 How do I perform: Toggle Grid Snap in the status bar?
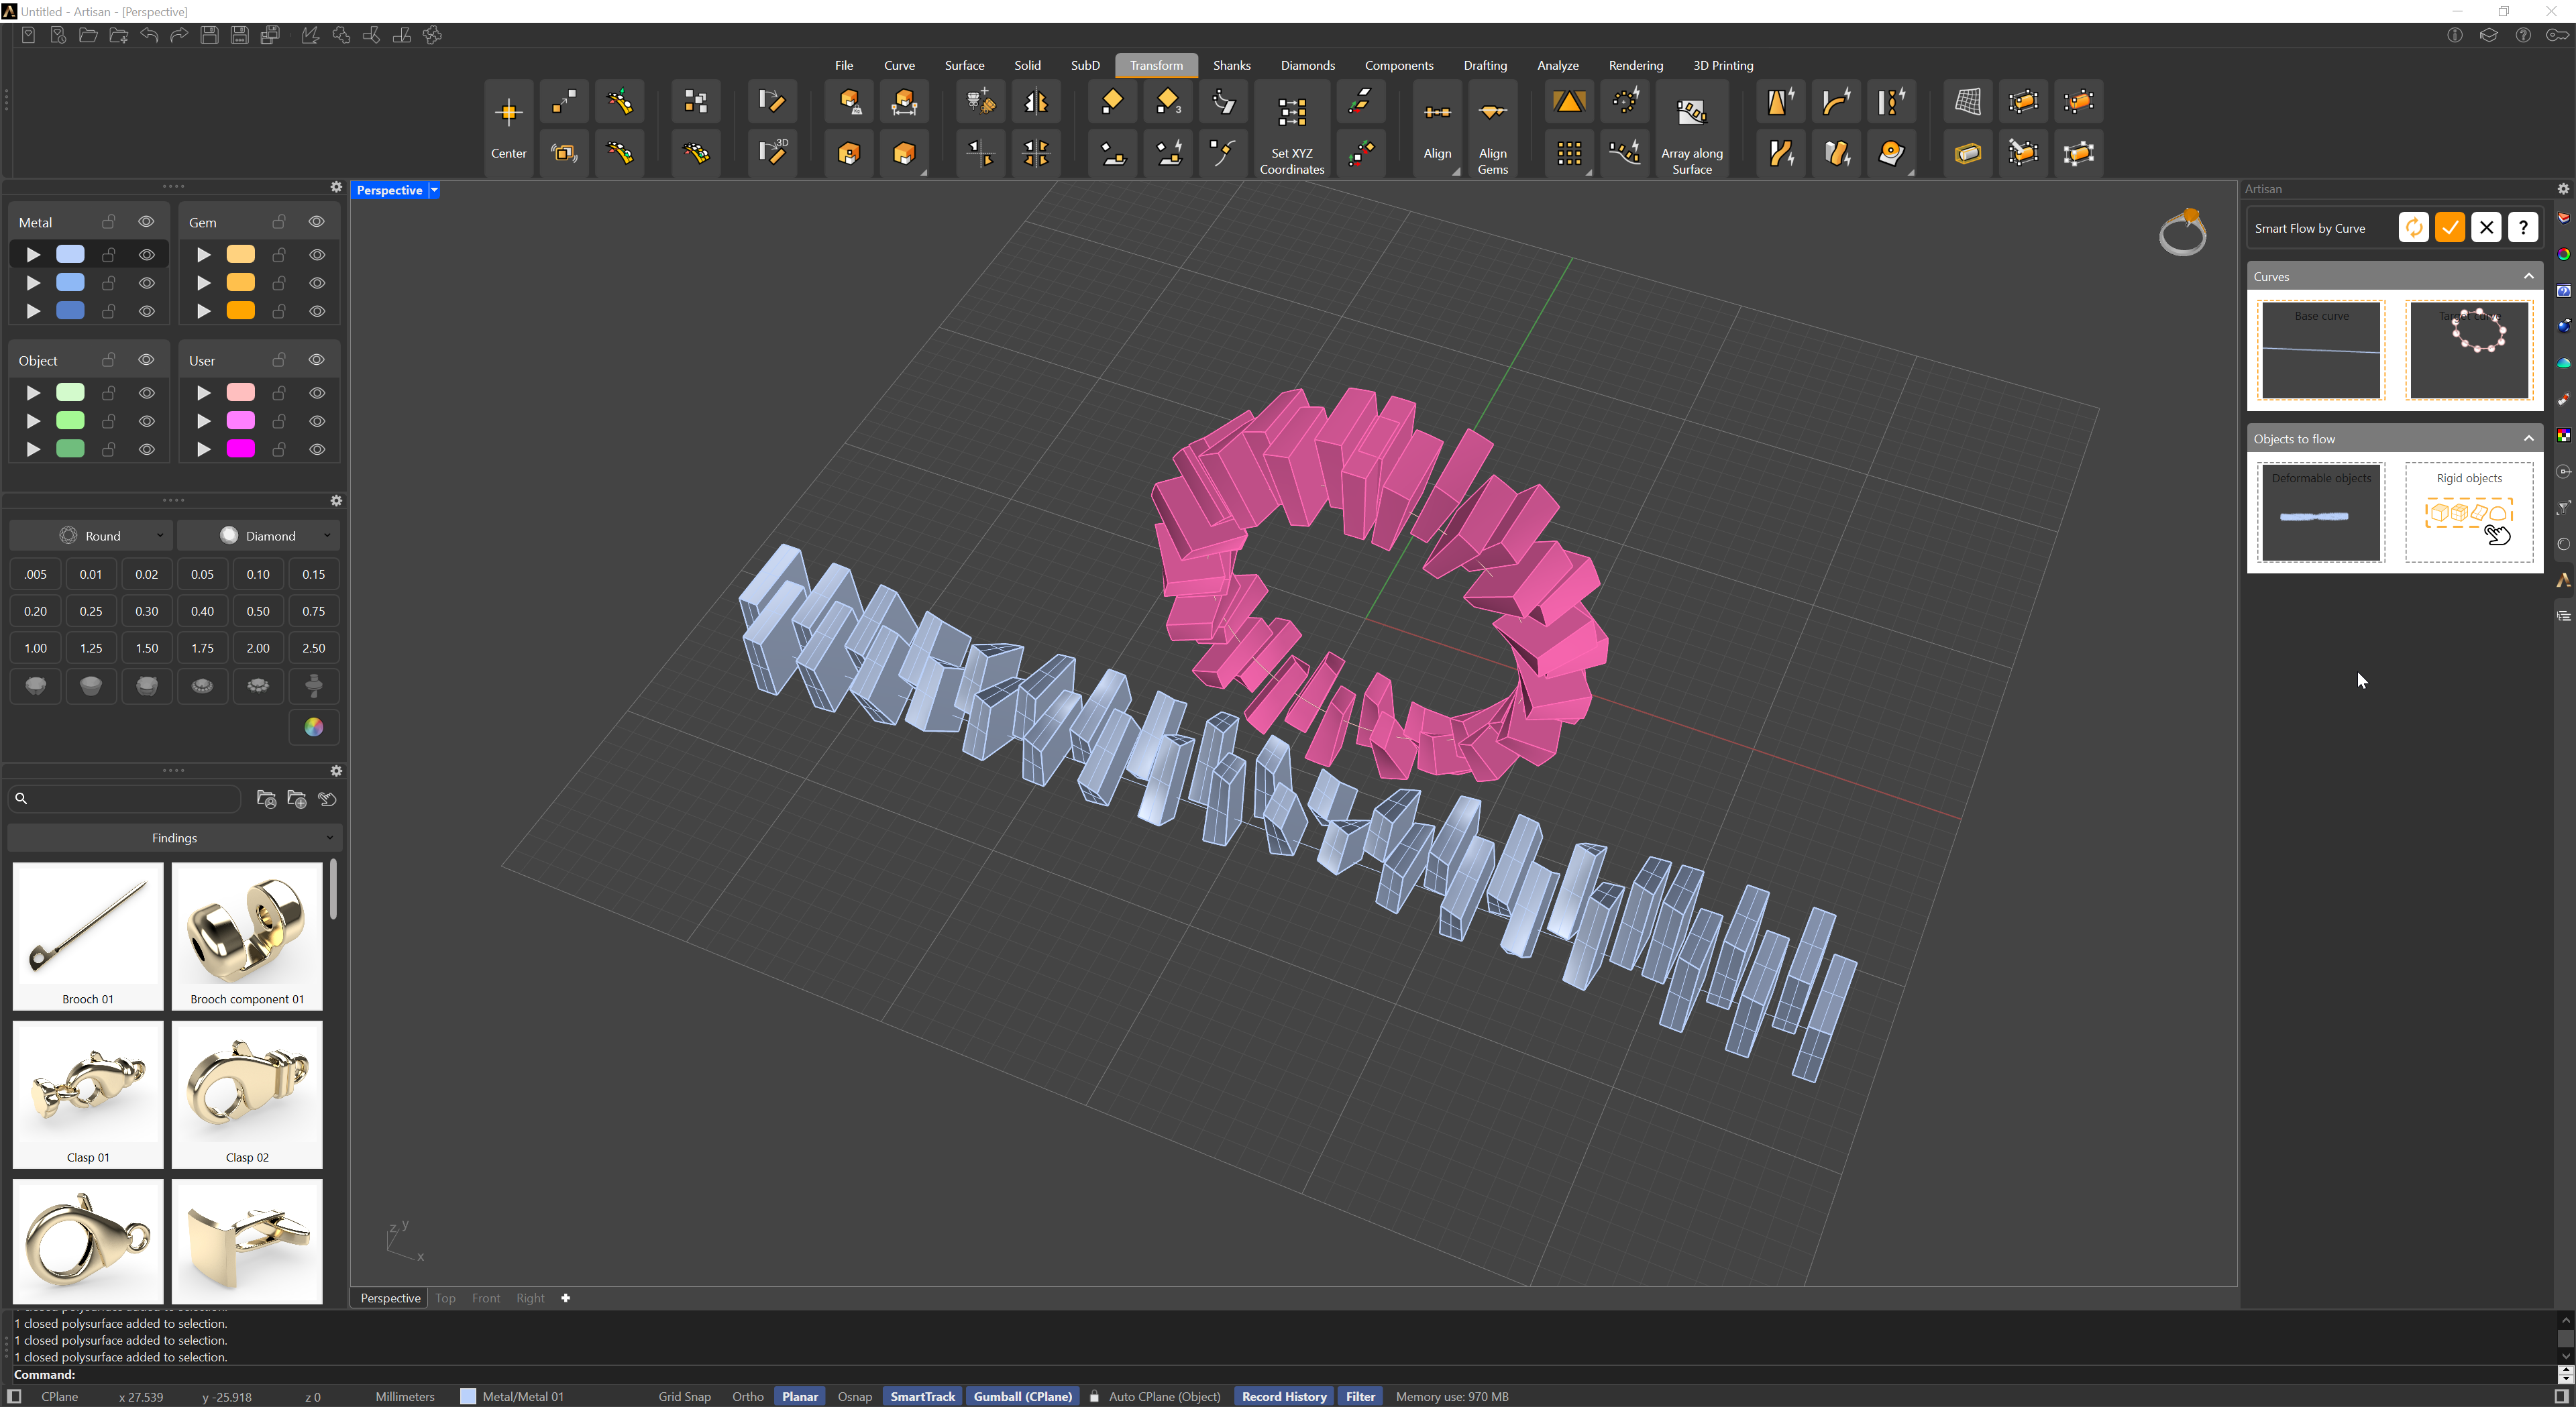coord(684,1396)
